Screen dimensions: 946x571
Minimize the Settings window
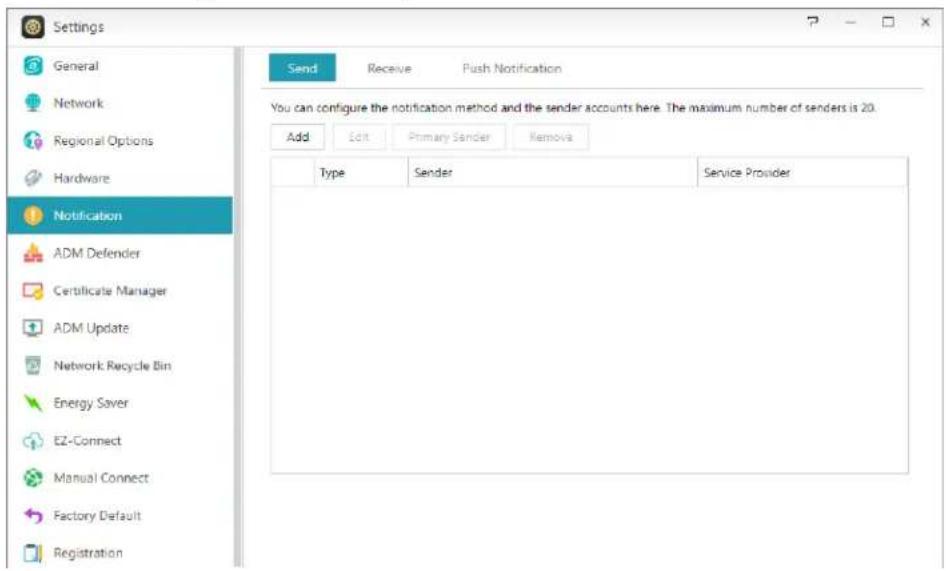pyautogui.click(x=851, y=22)
